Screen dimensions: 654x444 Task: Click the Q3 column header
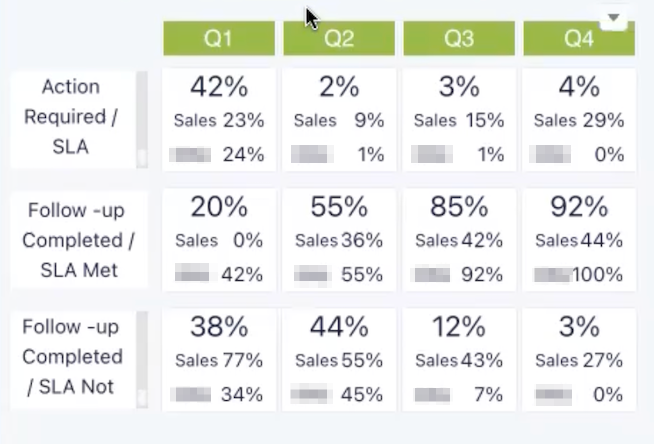tap(459, 39)
